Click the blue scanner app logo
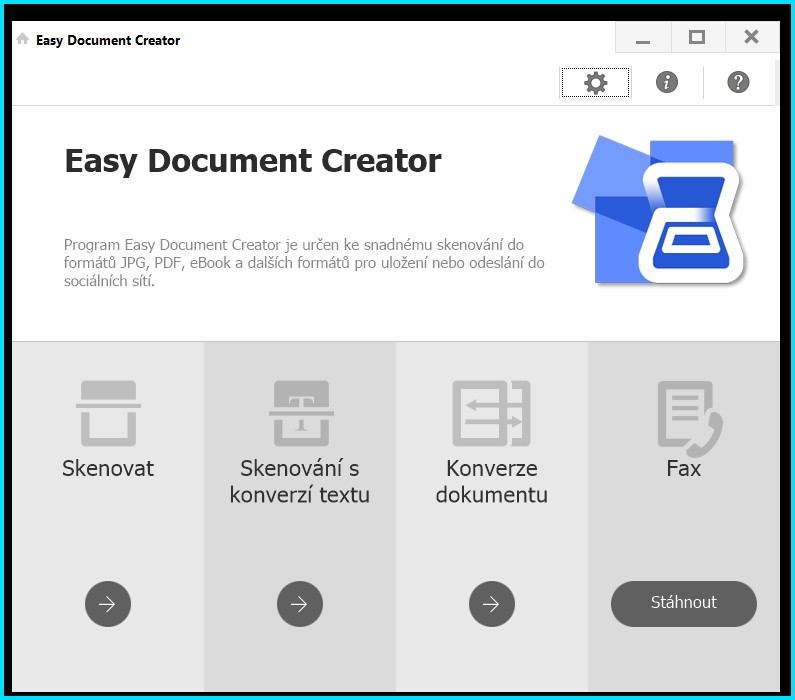Screen dimensions: 795x700 (659, 209)
